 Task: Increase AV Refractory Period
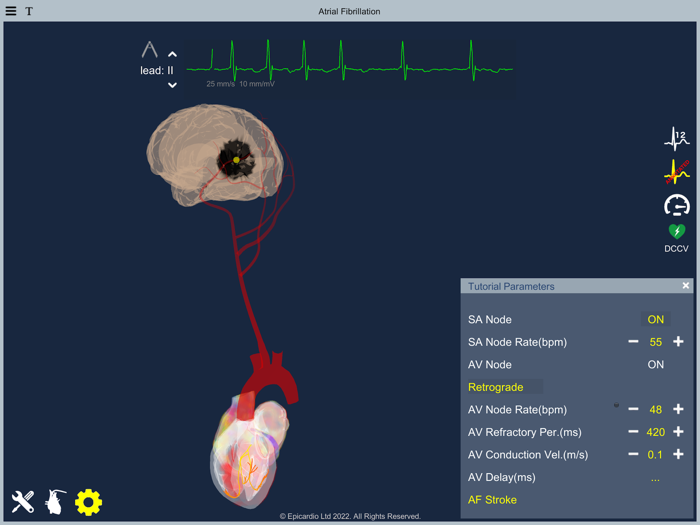click(x=678, y=432)
